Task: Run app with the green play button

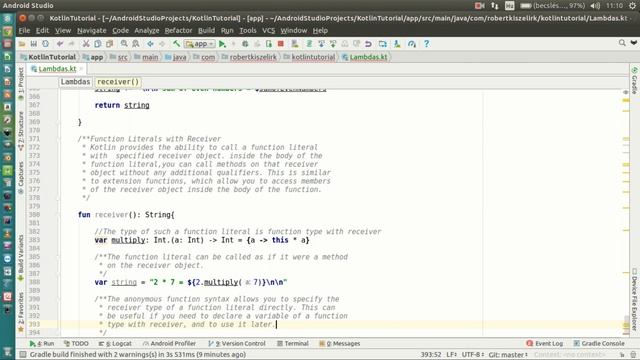Action: click(222, 44)
